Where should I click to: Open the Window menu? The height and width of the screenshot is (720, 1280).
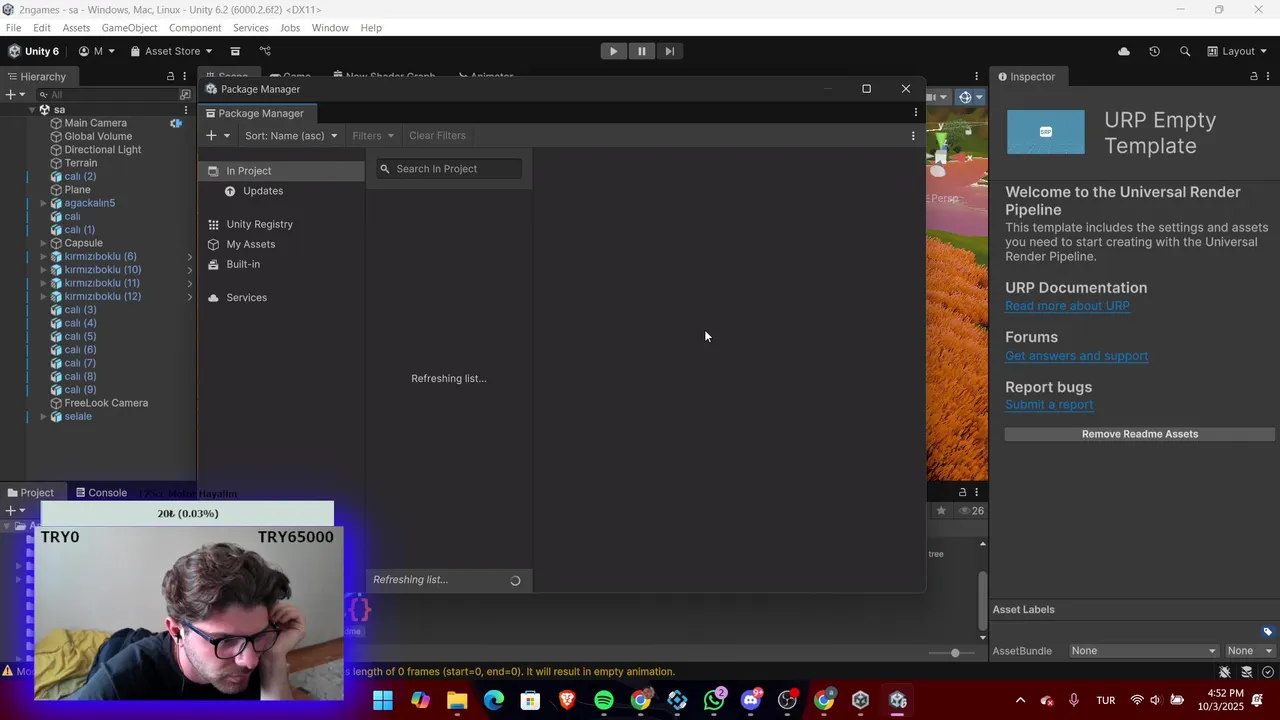(x=330, y=28)
